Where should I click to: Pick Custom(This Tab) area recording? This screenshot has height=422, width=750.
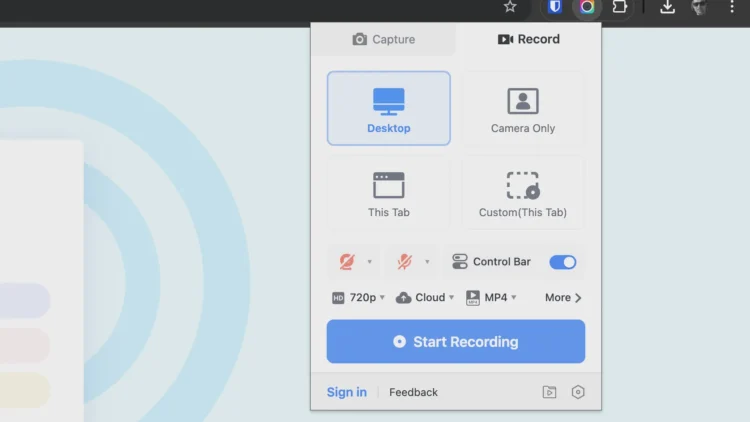click(522, 193)
